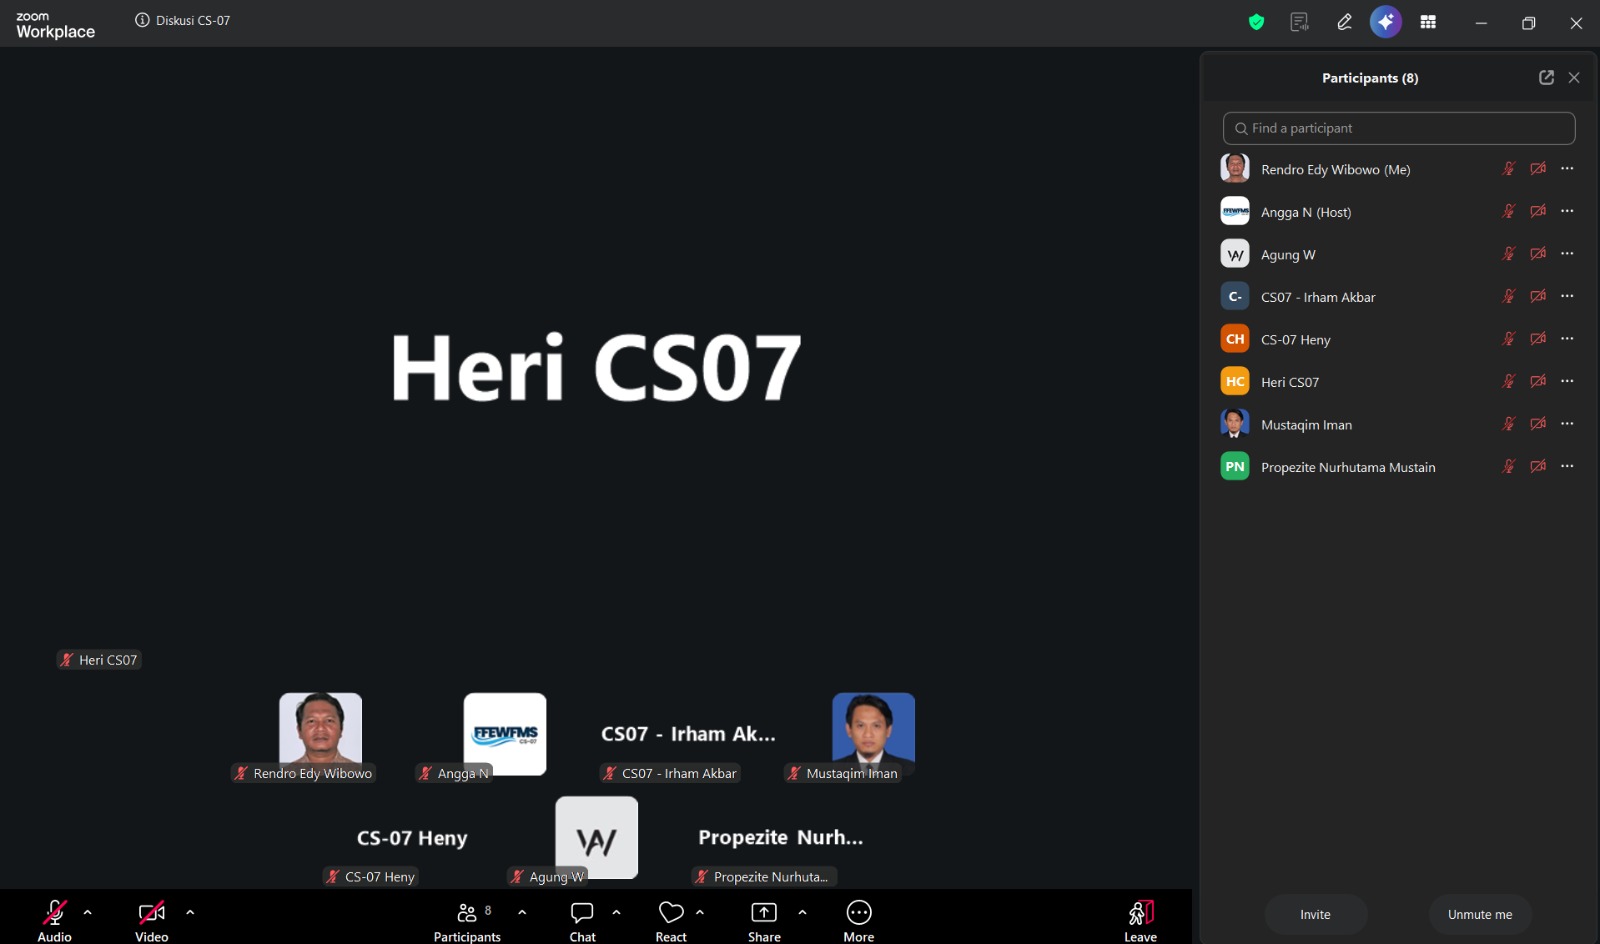Leave the meeting
This screenshot has height=944, width=1600.
tap(1140, 920)
